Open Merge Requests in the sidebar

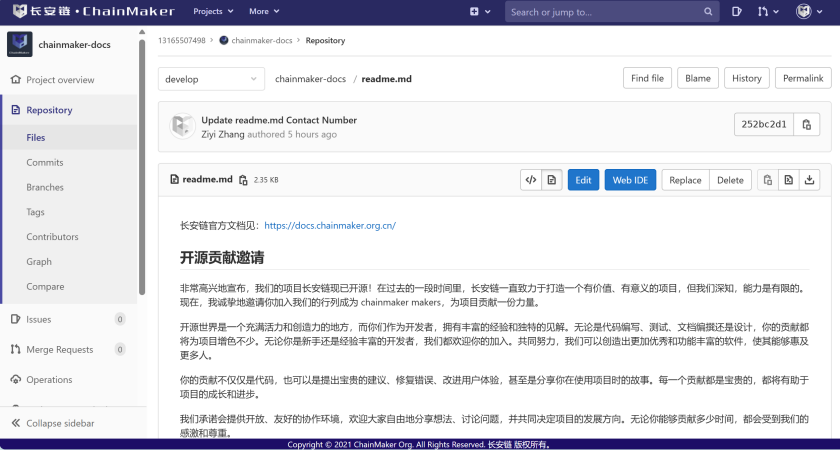[59, 349]
